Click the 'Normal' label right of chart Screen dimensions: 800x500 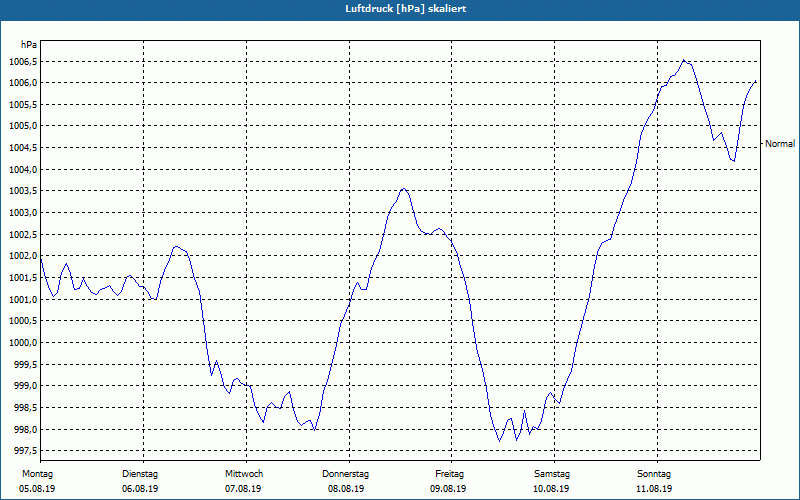coord(780,144)
